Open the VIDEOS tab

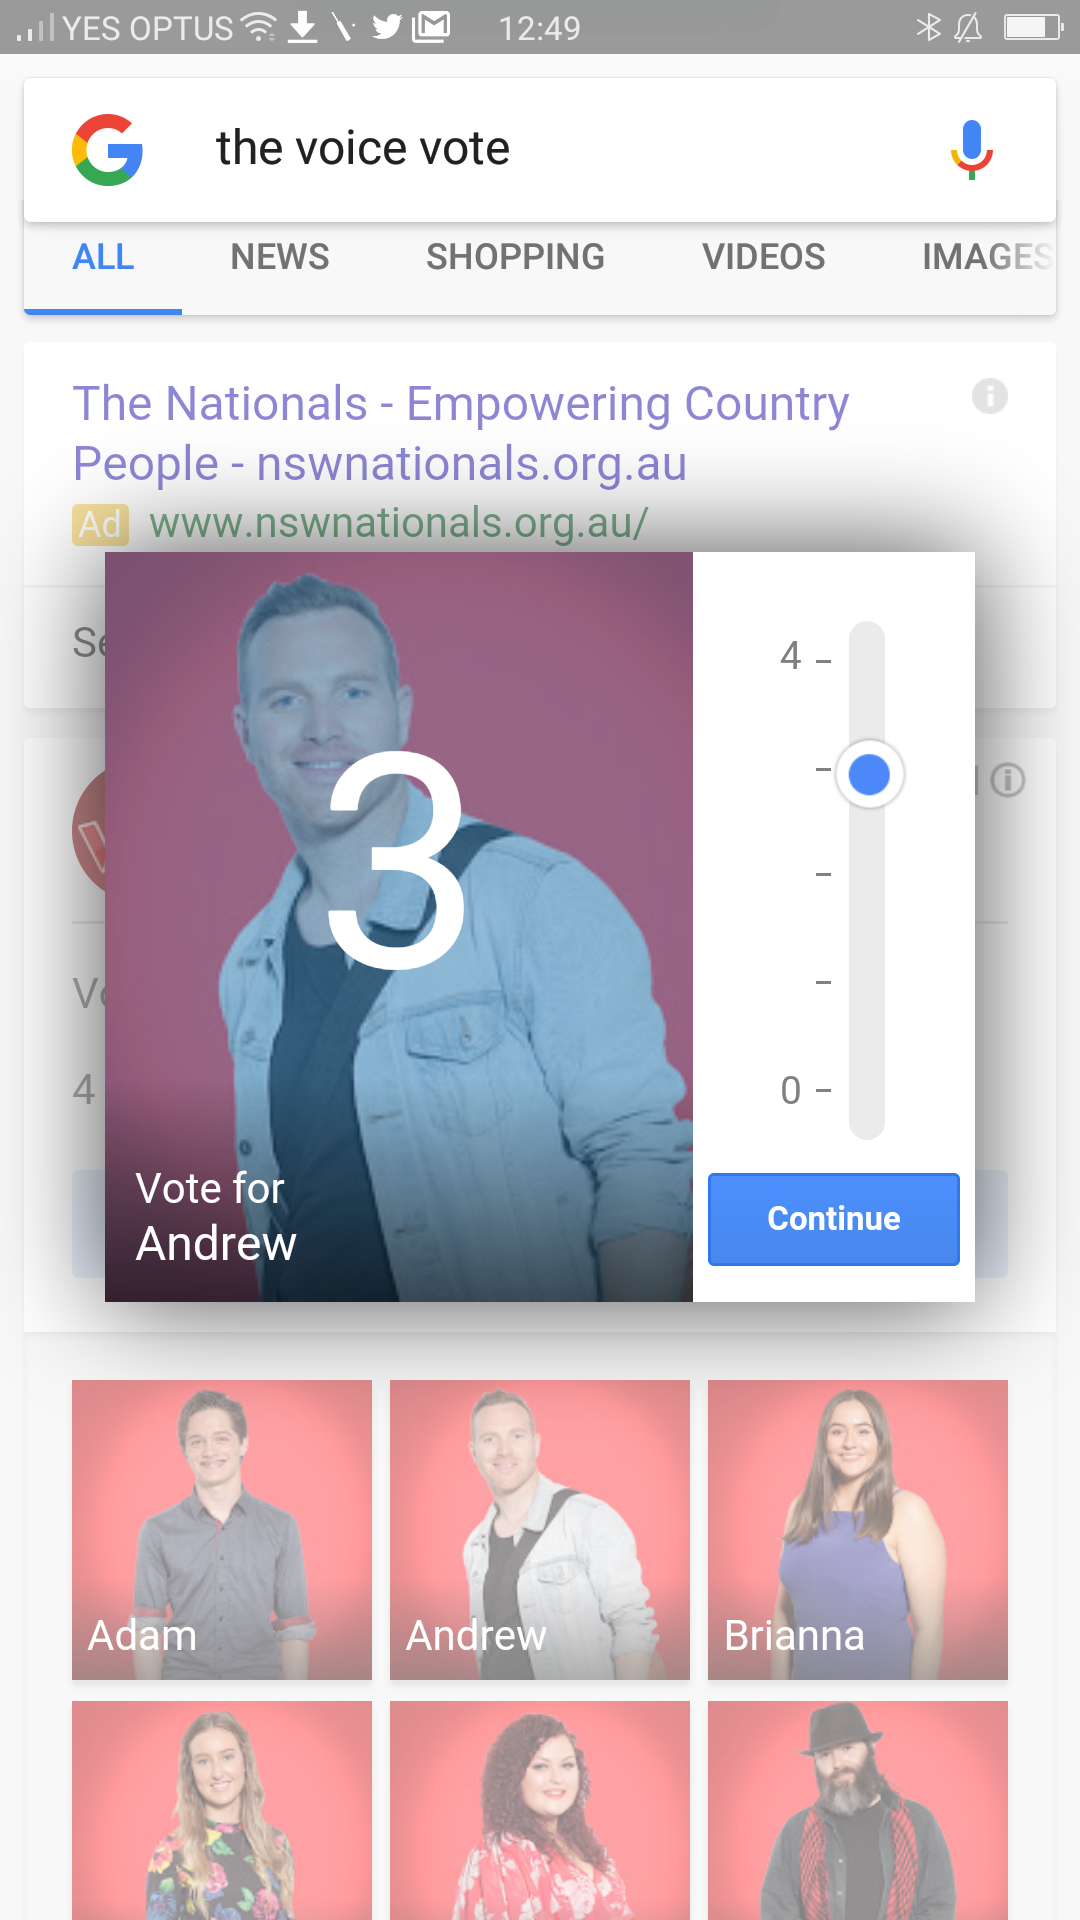764,257
